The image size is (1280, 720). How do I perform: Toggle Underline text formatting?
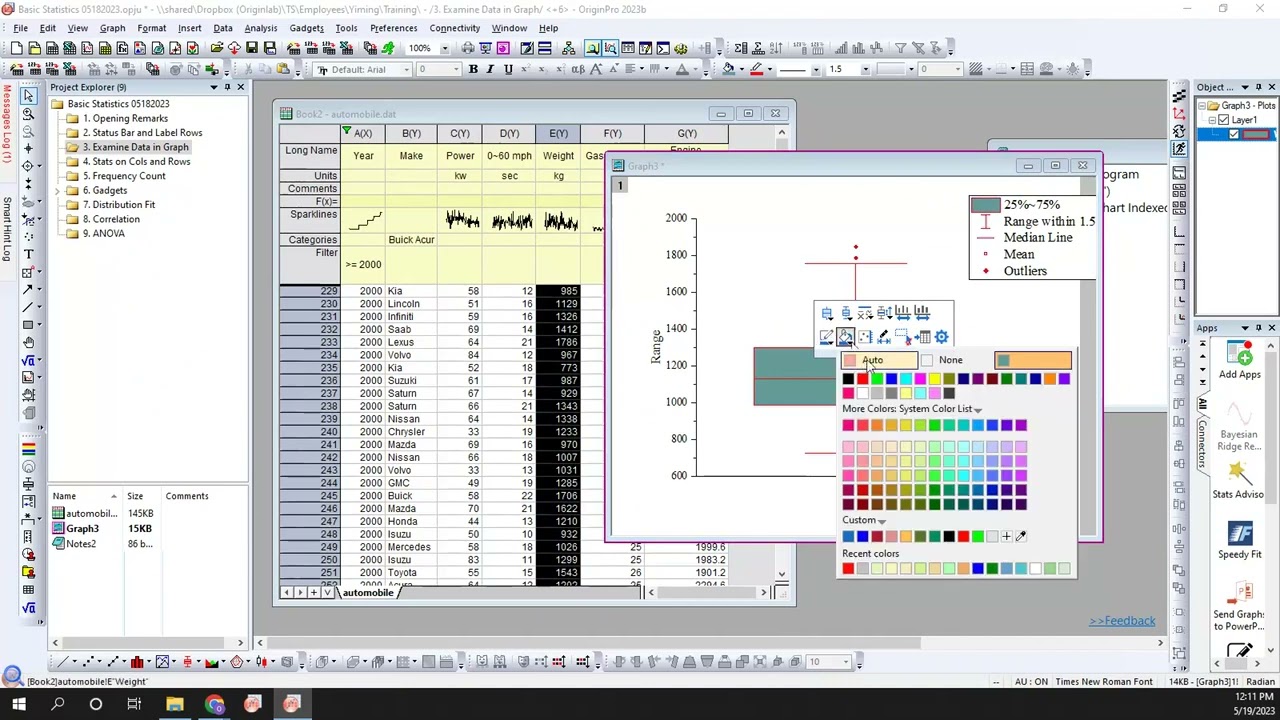[508, 69]
